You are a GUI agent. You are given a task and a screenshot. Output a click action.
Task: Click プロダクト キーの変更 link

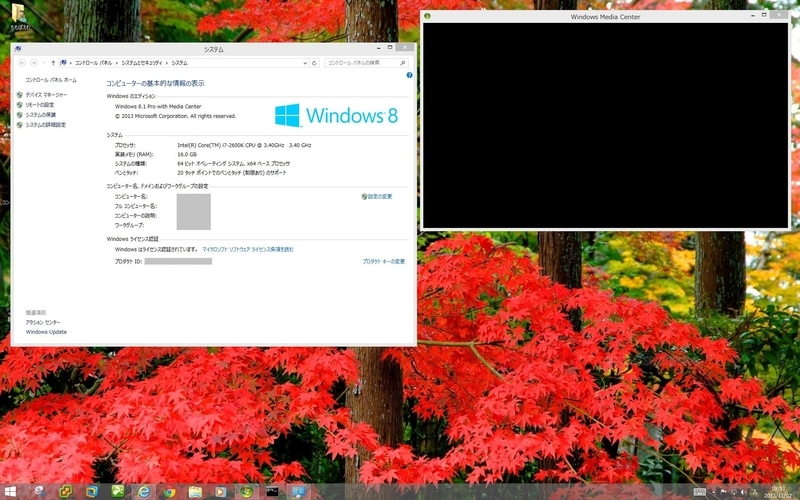[384, 261]
